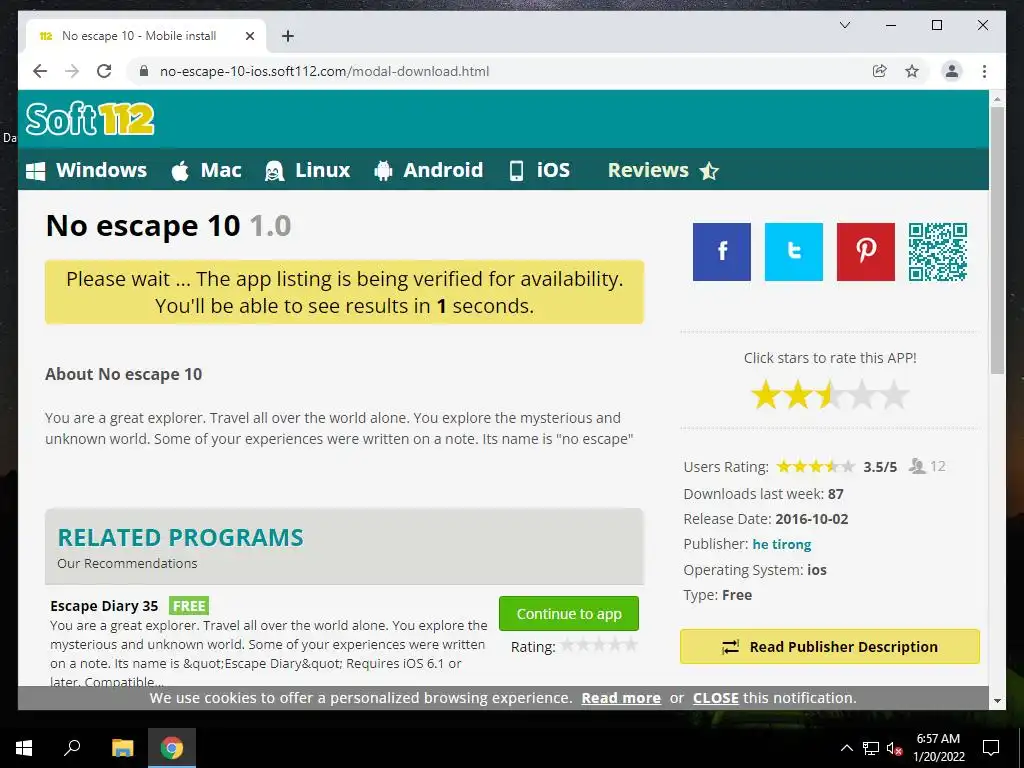Rate the app five stars
1024x768 pixels.
pyautogui.click(x=894, y=395)
